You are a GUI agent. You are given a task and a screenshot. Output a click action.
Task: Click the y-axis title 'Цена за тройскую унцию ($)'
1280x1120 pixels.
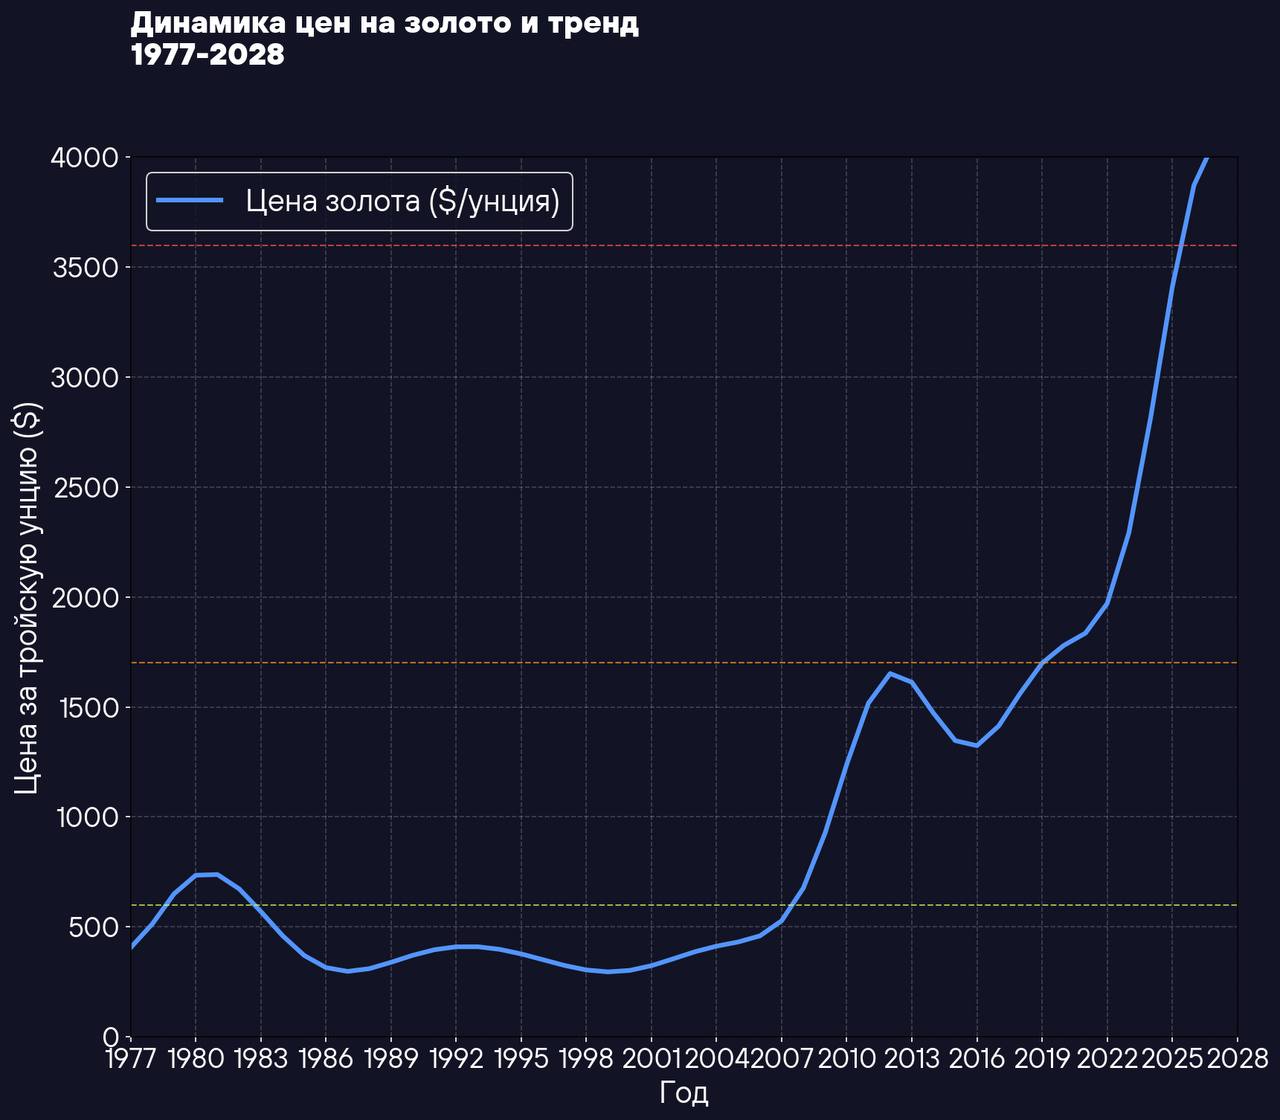[x=29, y=597]
